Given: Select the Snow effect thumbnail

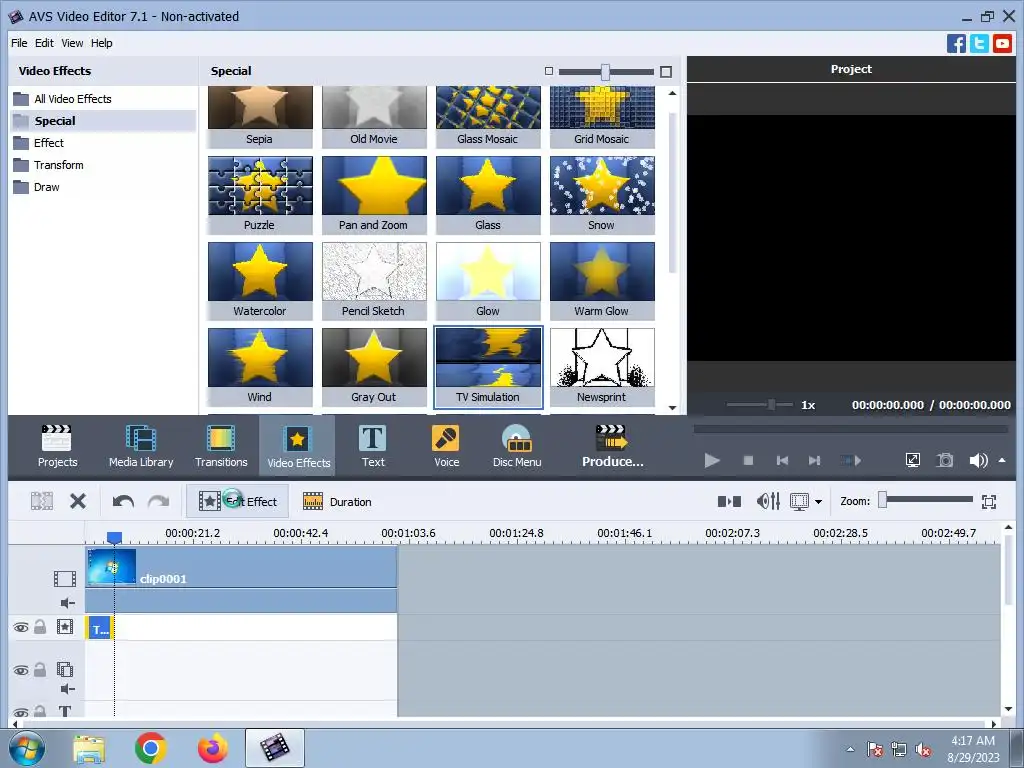Looking at the screenshot, I should [601, 195].
